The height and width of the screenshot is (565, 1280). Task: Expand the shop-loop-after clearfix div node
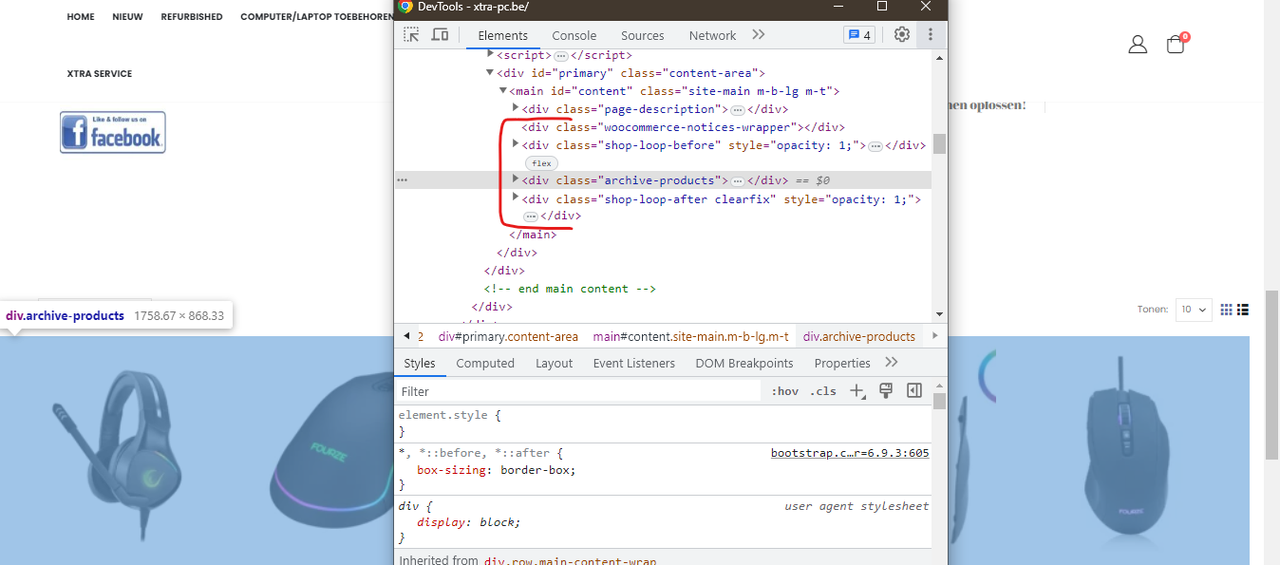(515, 199)
